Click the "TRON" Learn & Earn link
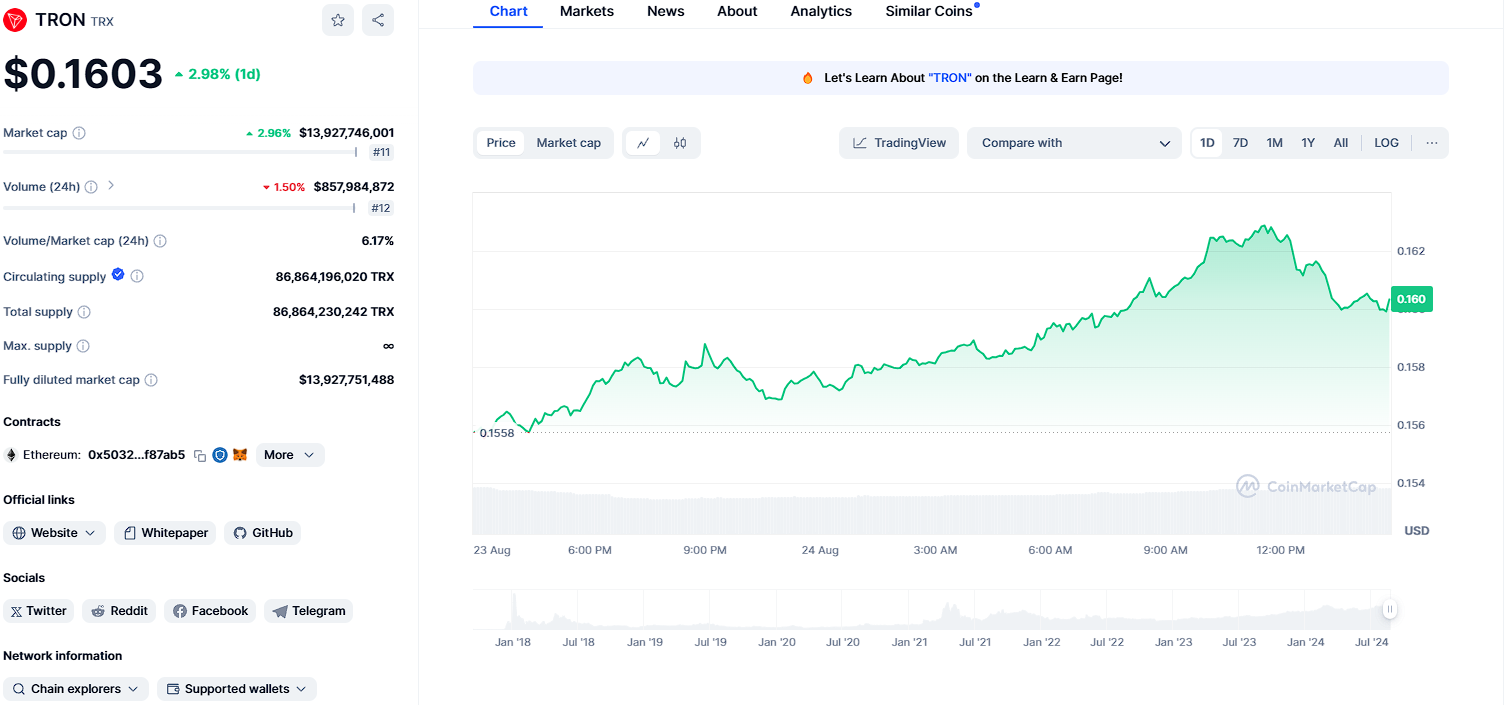Viewport: 1504px width, 705px height. (x=950, y=78)
